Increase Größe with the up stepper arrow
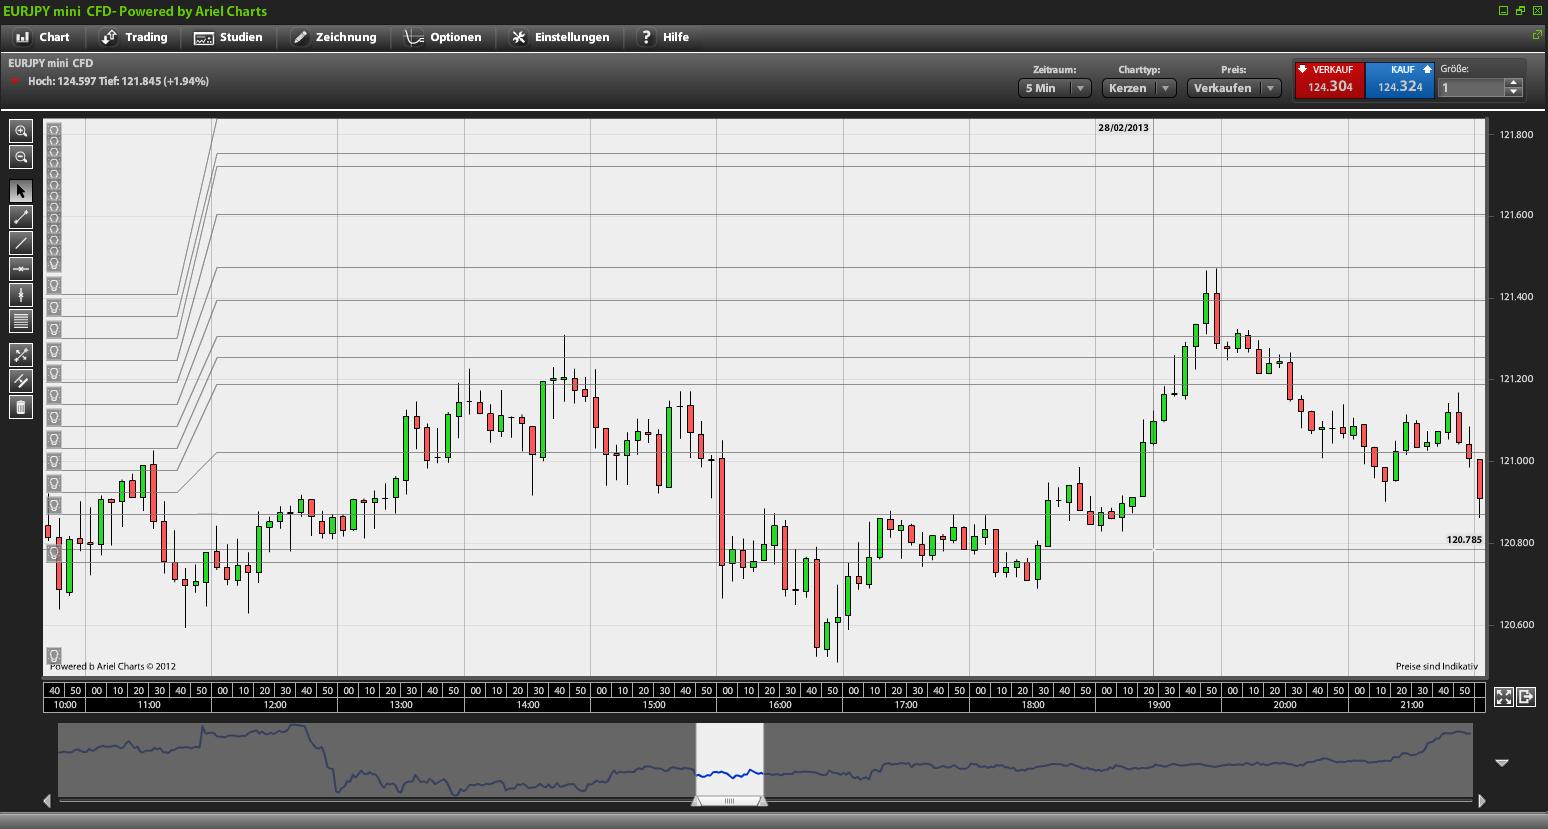The image size is (1548, 829). 1514,83
